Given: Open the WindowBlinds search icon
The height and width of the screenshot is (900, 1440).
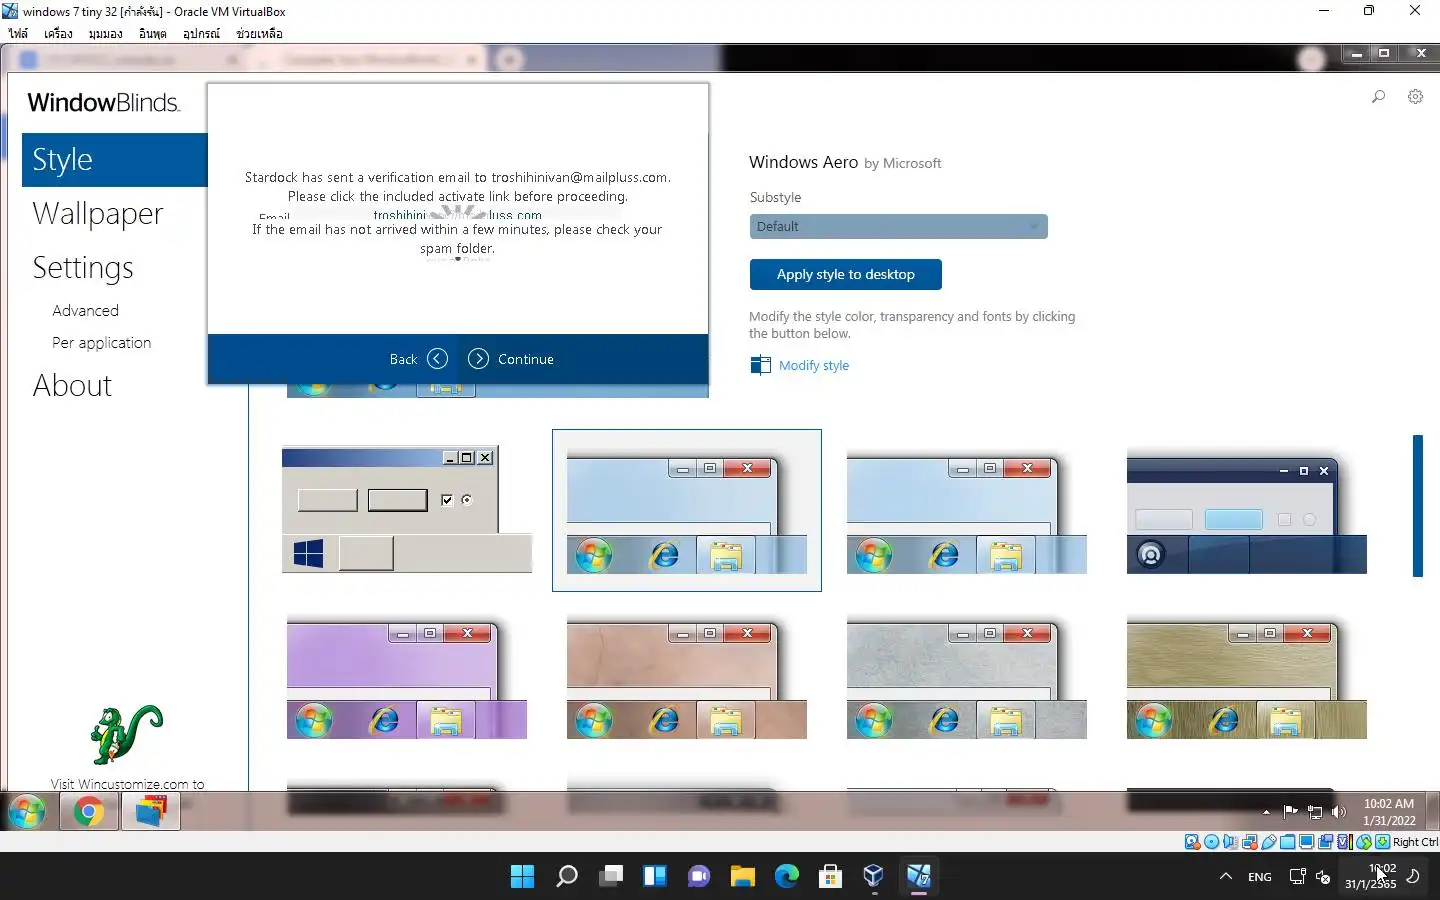Looking at the screenshot, I should tap(1378, 97).
